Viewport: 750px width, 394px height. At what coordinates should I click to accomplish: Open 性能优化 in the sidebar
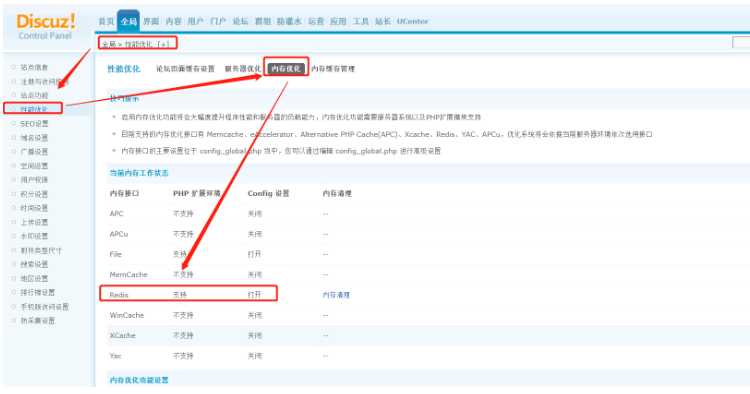[34, 109]
